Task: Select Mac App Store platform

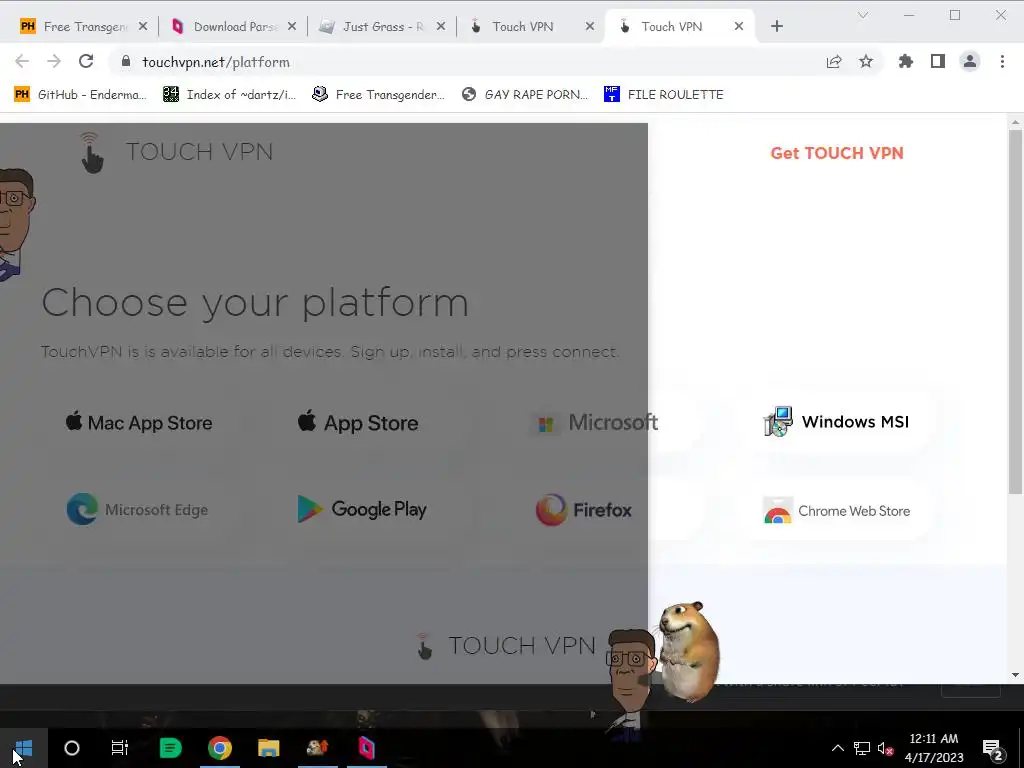Action: (x=139, y=423)
